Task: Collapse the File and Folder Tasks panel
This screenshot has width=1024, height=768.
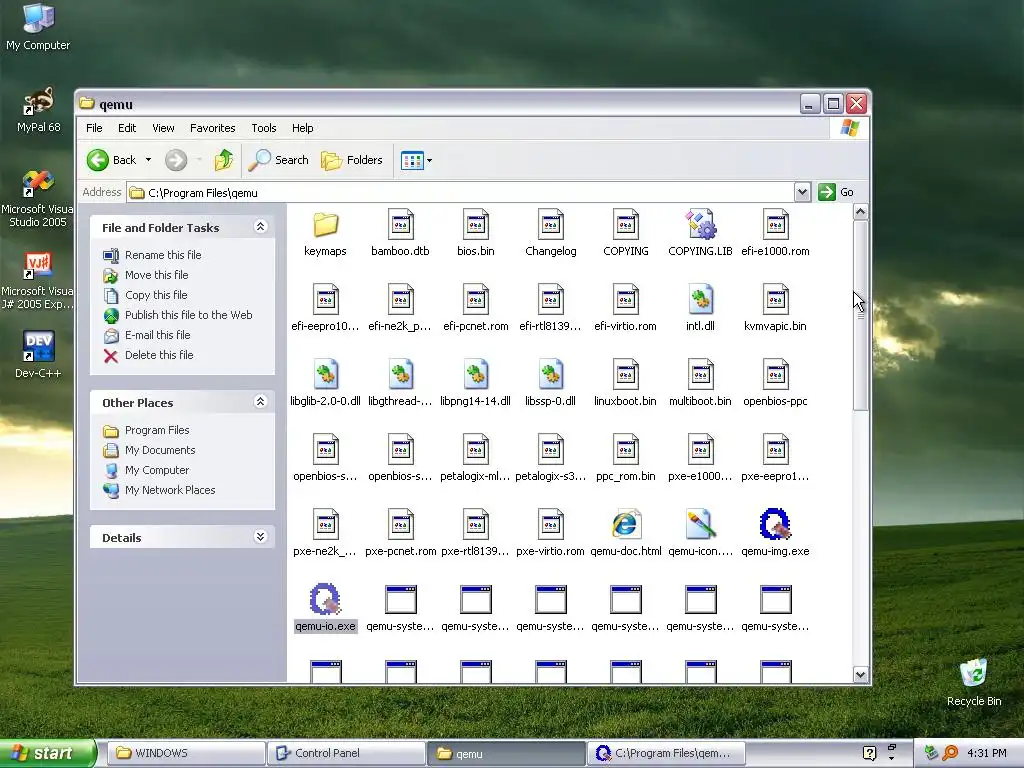Action: pyautogui.click(x=260, y=227)
